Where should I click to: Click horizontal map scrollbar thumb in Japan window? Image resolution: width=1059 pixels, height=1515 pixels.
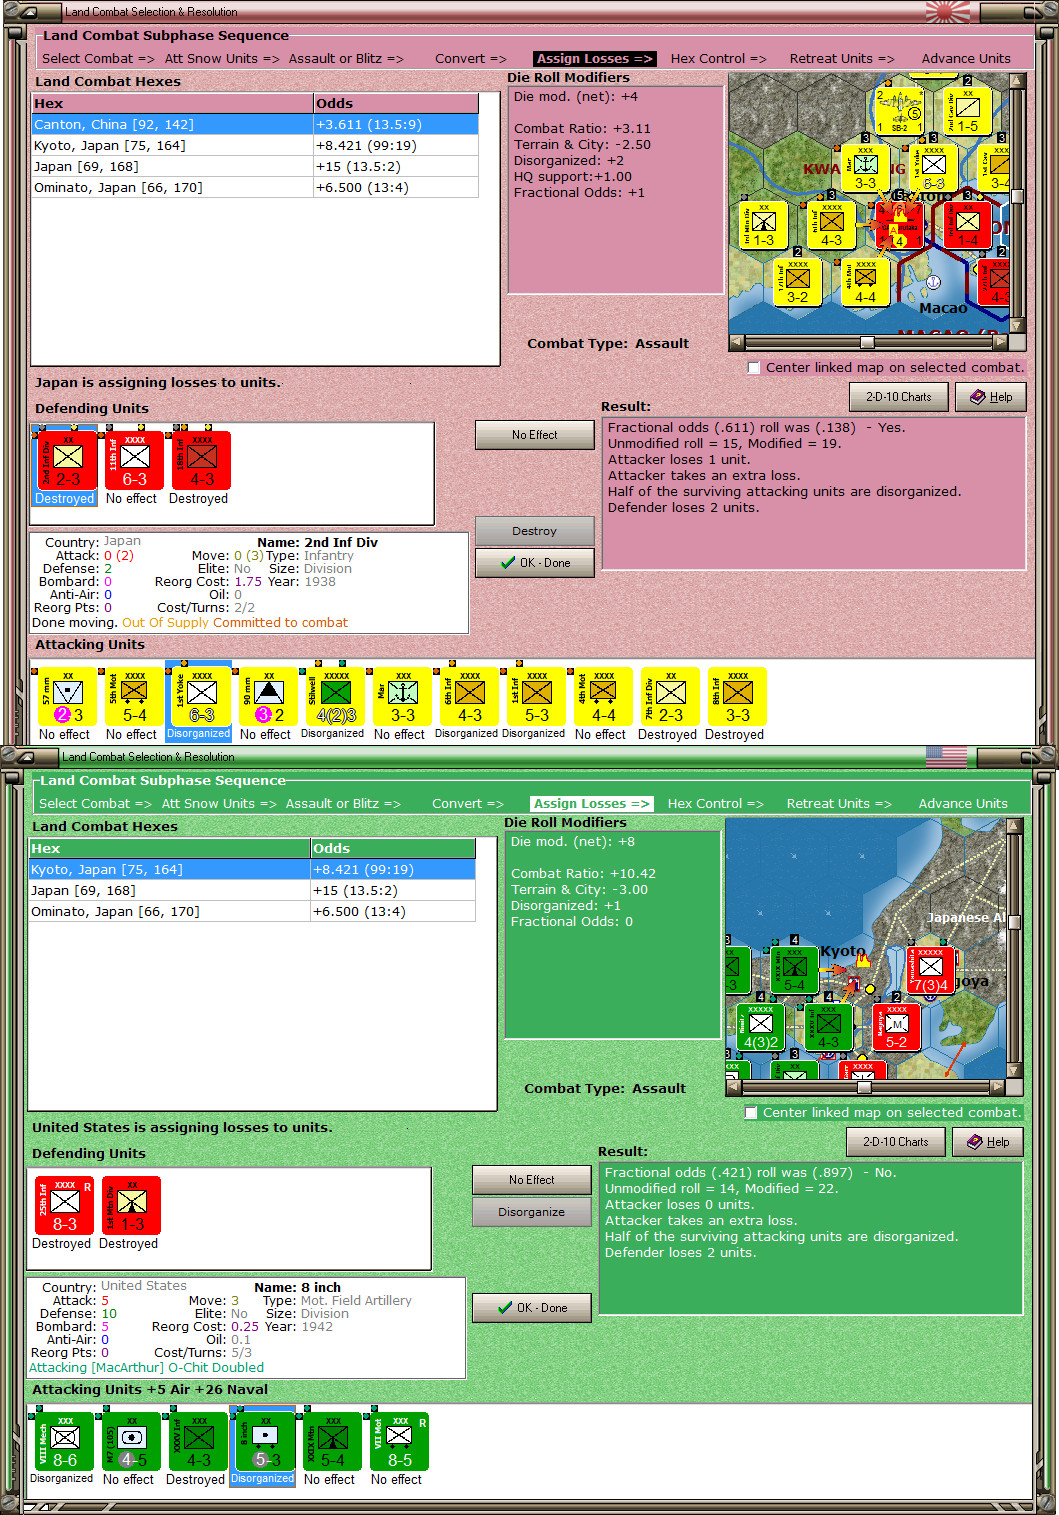tap(867, 342)
